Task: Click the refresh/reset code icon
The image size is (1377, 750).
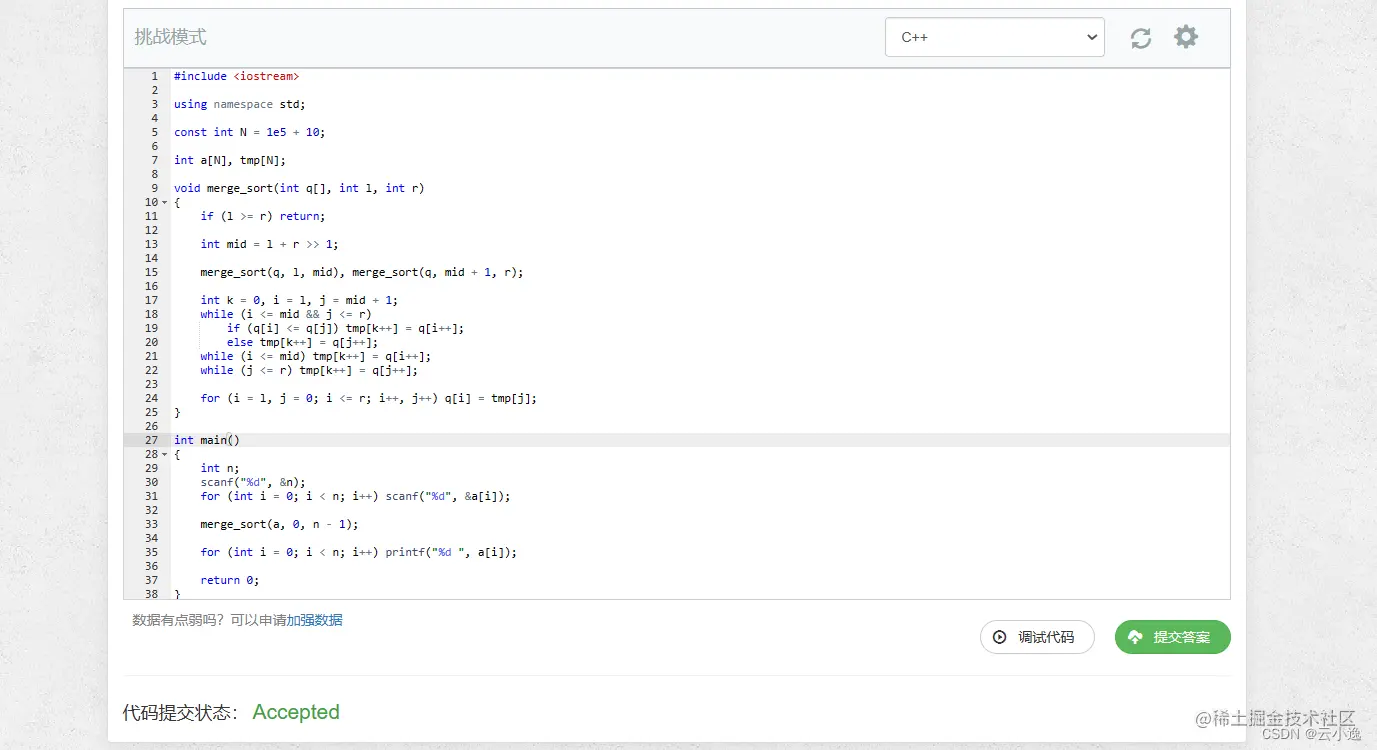Action: pyautogui.click(x=1141, y=38)
